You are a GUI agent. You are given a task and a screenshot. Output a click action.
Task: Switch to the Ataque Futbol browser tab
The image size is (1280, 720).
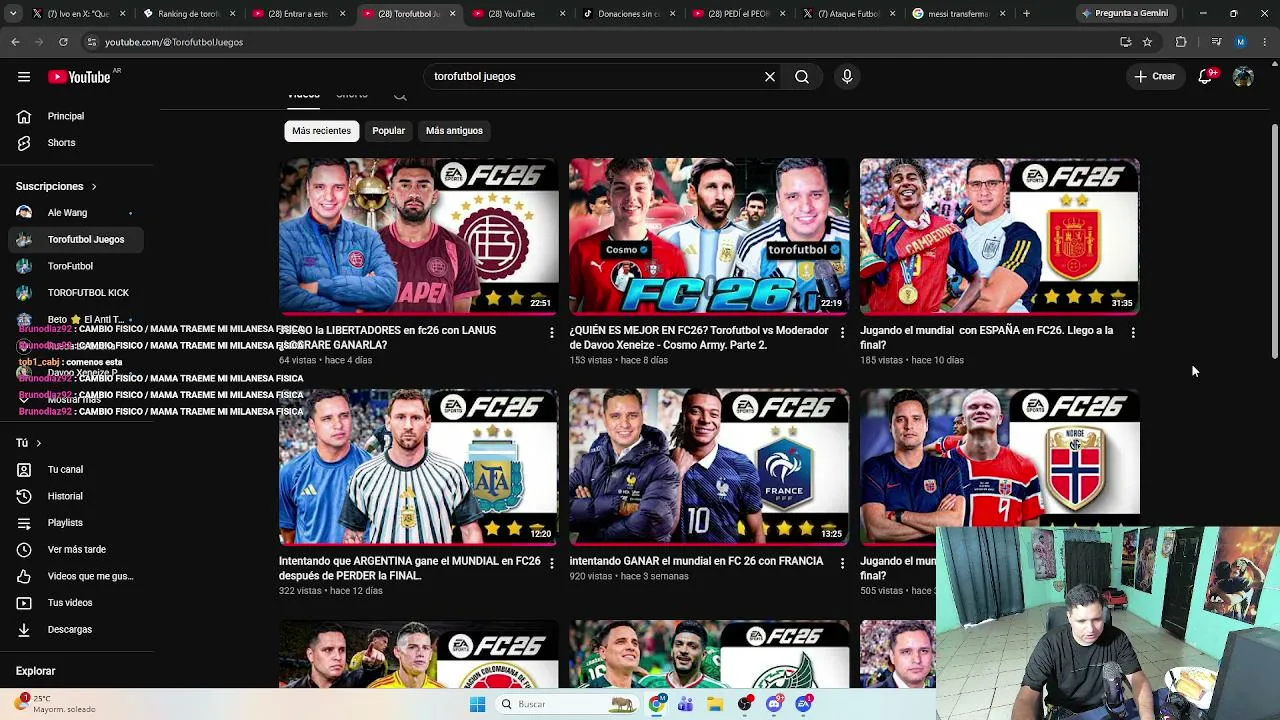(x=847, y=14)
